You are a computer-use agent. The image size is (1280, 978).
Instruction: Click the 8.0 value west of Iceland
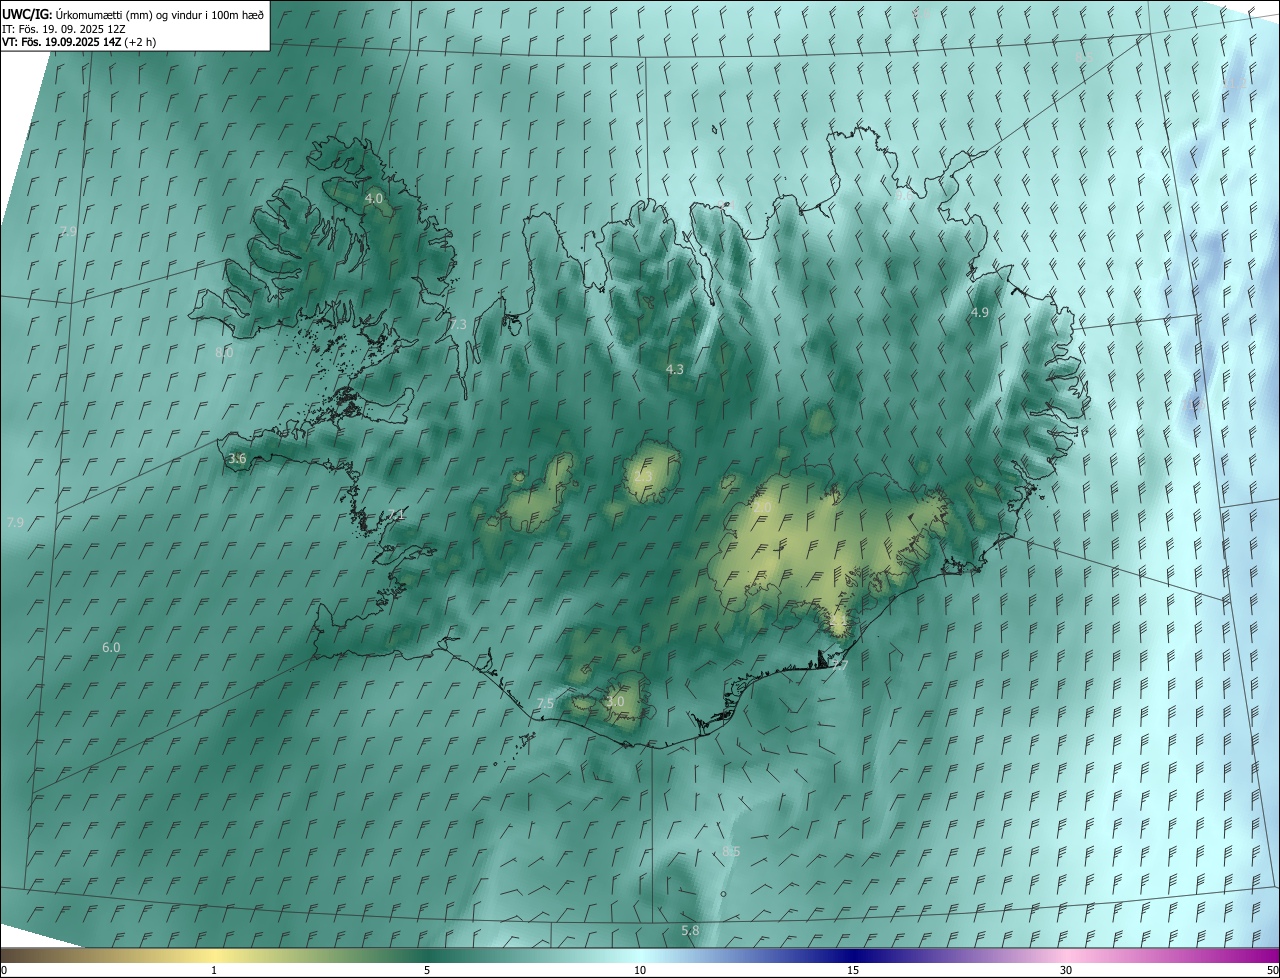(224, 352)
